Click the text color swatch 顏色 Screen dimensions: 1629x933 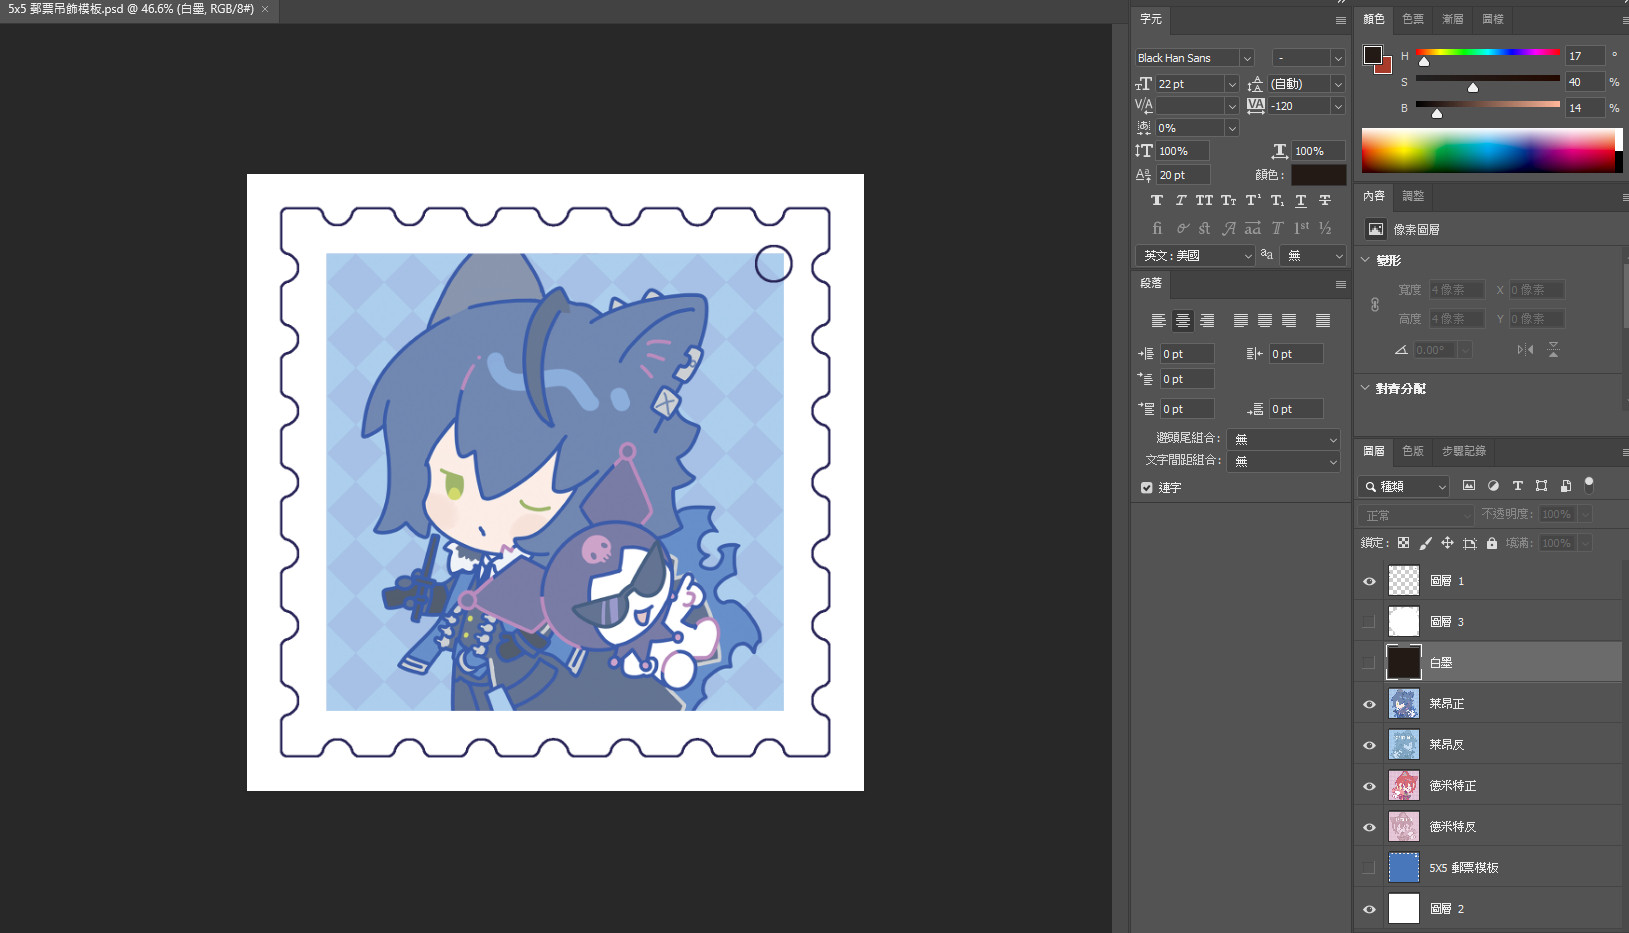tap(1318, 175)
